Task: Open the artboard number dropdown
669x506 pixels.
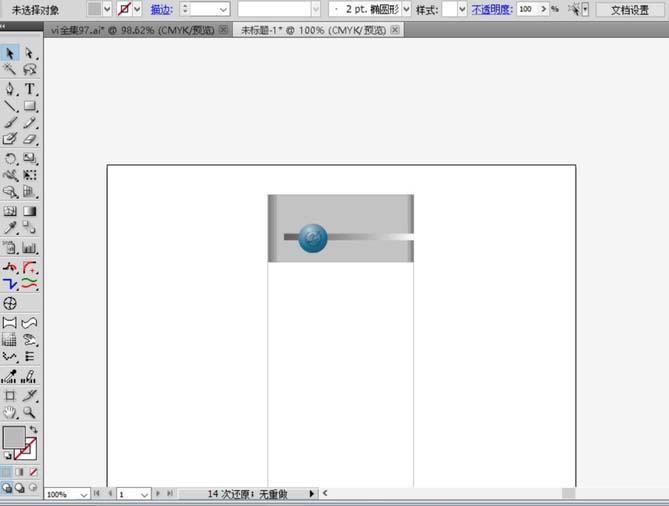Action: [145, 494]
